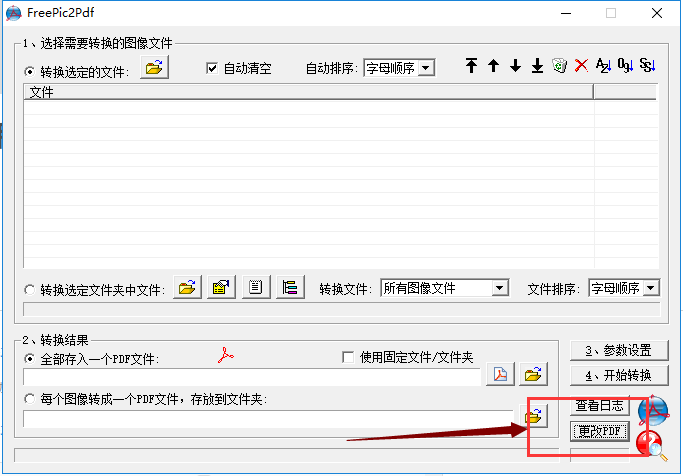683x476 pixels.
Task: Move selected file to bottom of list
Action: (x=537, y=66)
